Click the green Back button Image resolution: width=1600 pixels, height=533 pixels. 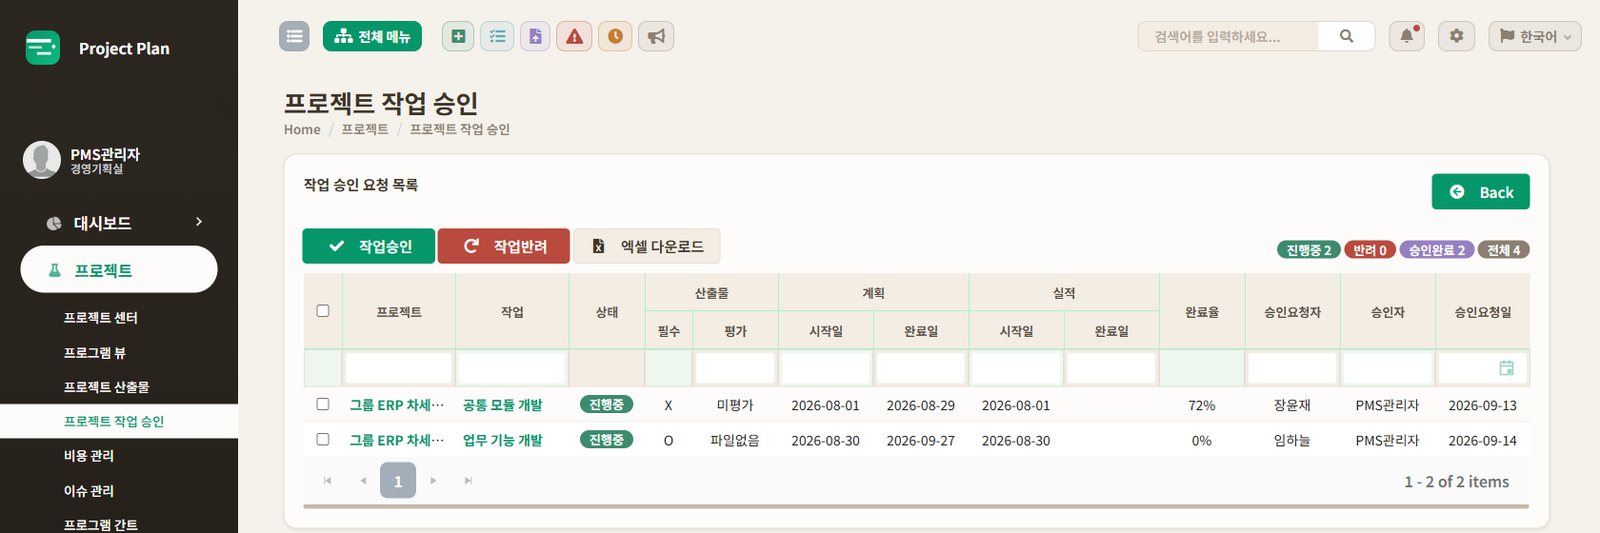click(1481, 192)
